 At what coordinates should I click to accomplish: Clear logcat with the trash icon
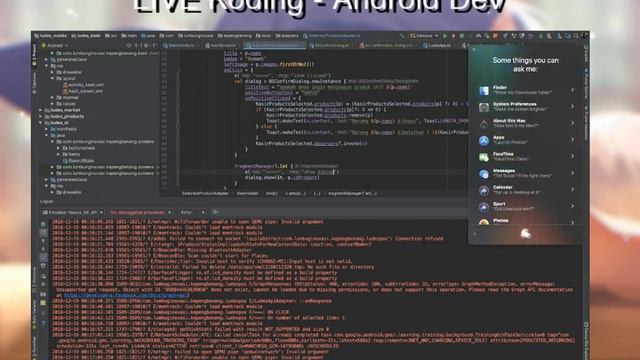click(x=43, y=224)
